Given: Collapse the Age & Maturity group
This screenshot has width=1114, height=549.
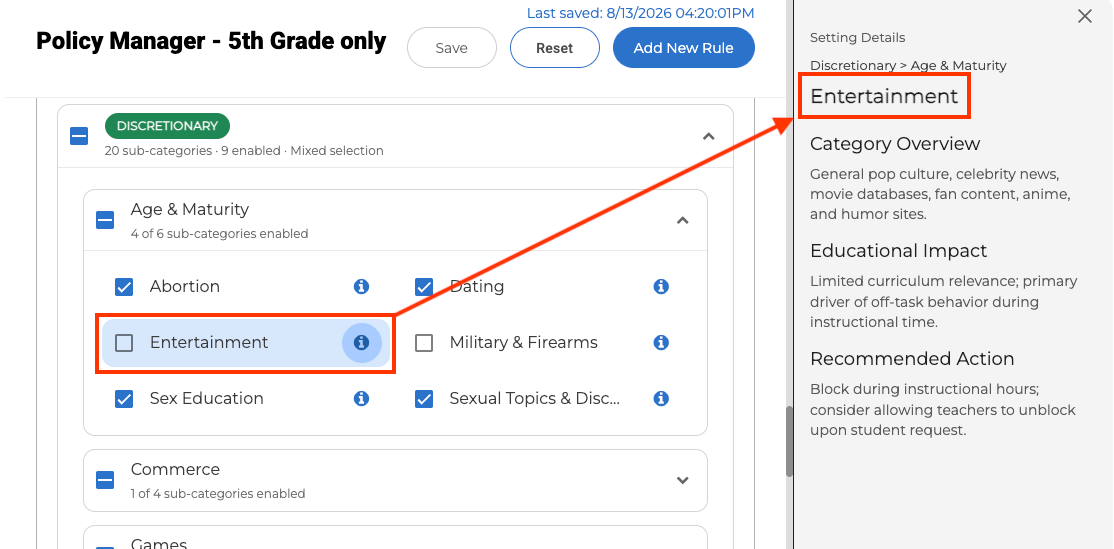Looking at the screenshot, I should pos(683,220).
